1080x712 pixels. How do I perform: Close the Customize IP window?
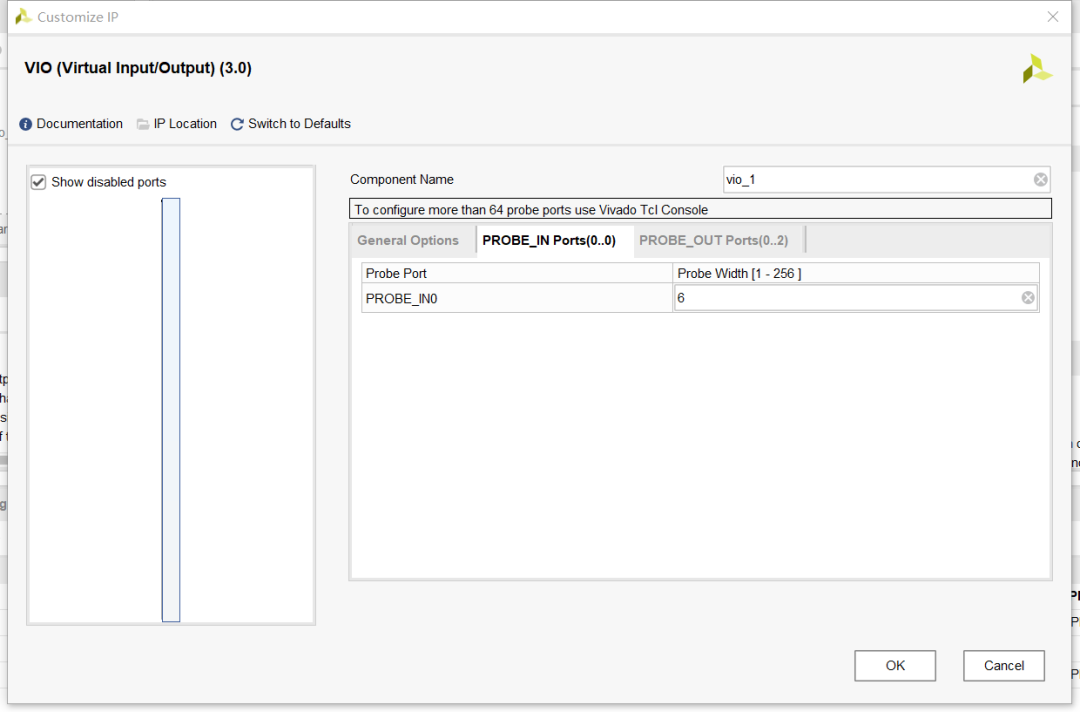[x=1052, y=17]
